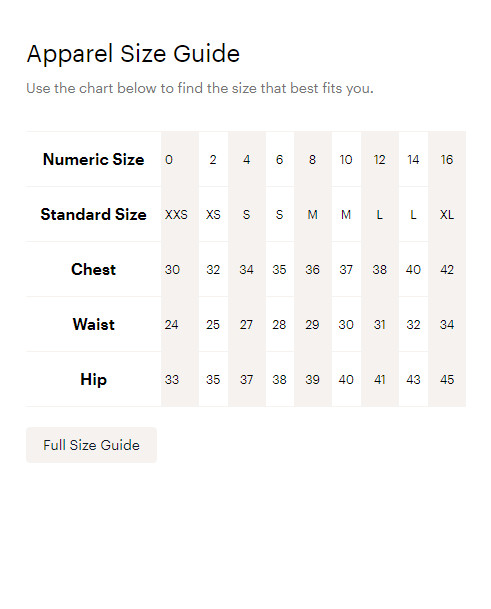Select numeric size 0 cell
491x609 pixels.
coord(180,159)
